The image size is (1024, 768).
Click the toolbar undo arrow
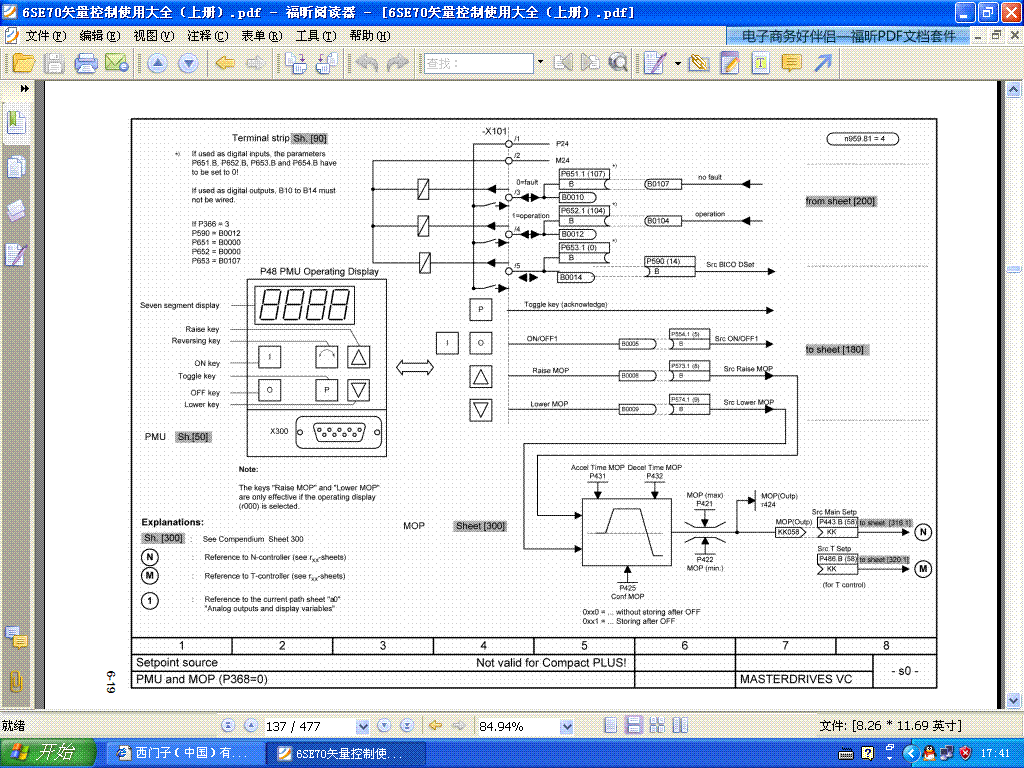point(367,63)
